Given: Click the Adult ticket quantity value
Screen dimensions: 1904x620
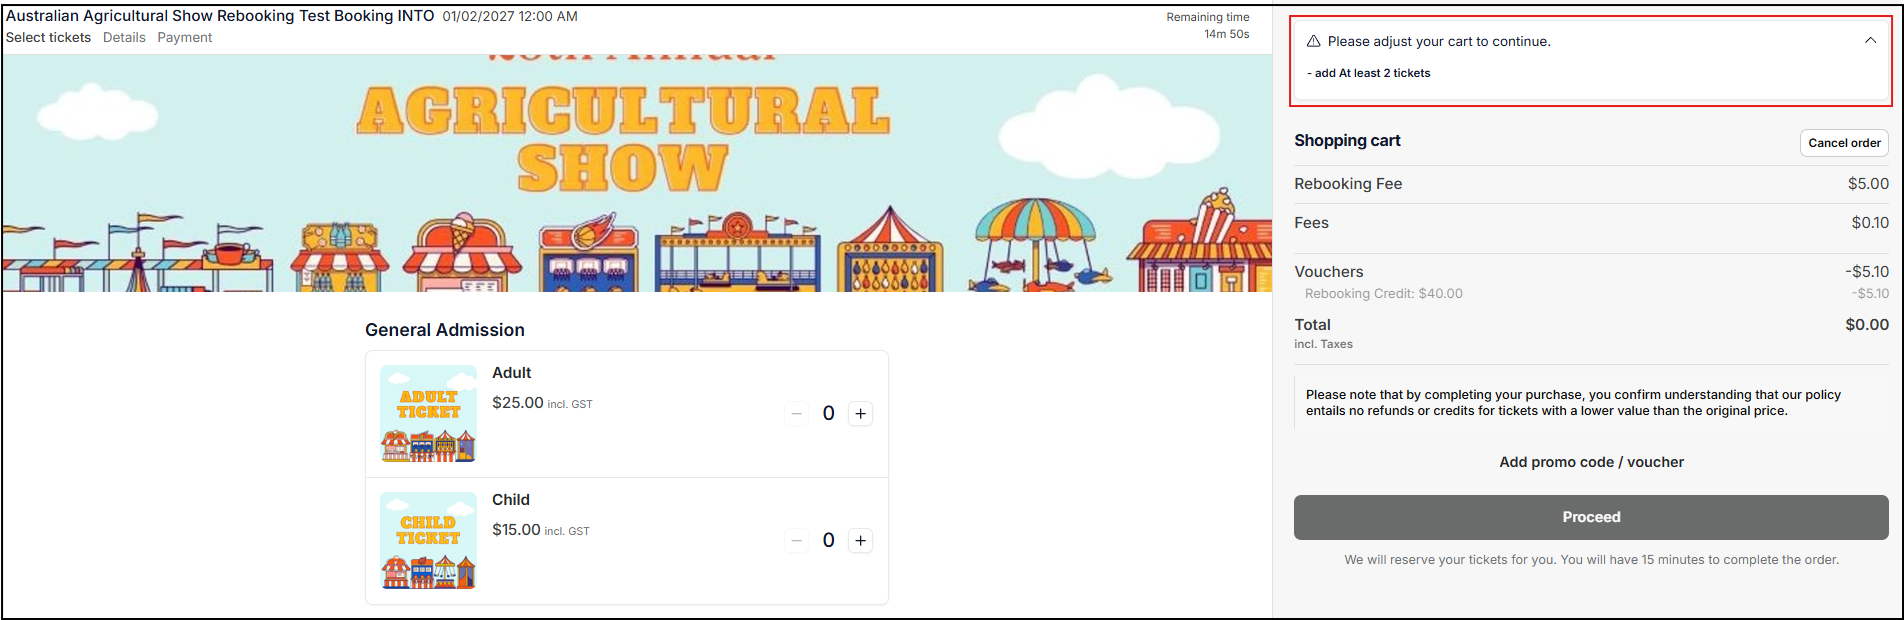Looking at the screenshot, I should 828,414.
